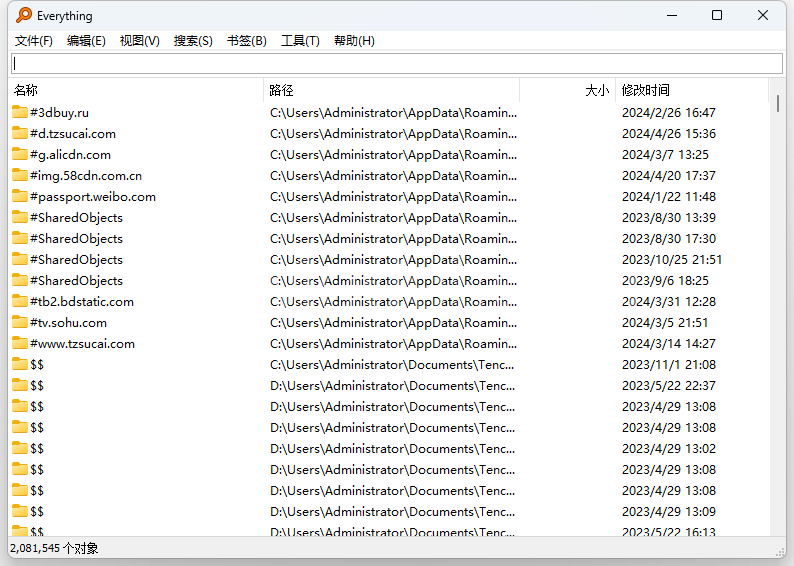Click the date 2024/1/22 11:48
This screenshot has width=794, height=566.
click(668, 196)
